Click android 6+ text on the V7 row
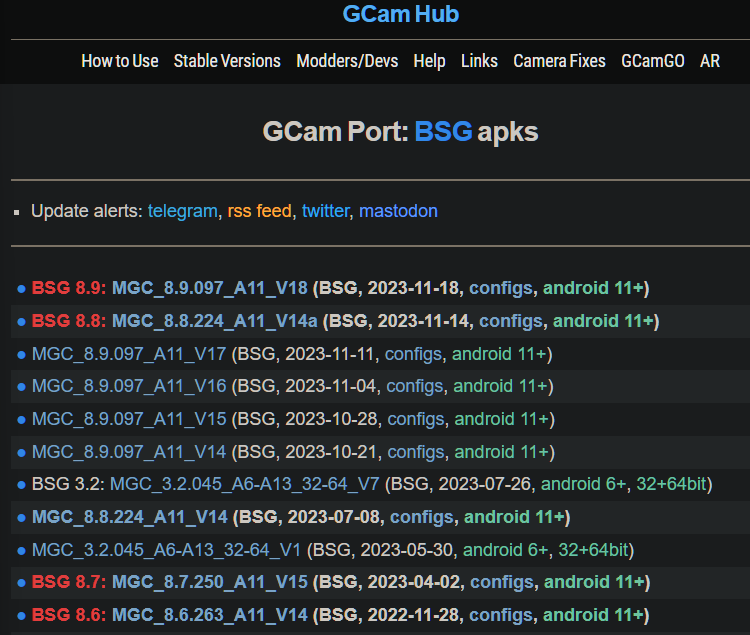750x635 pixels. pyautogui.click(x=583, y=484)
